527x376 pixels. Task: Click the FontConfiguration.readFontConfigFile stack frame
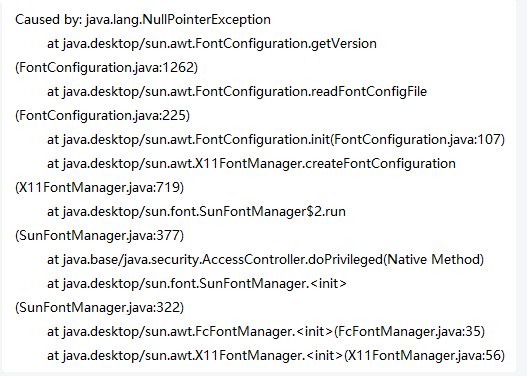(237, 92)
